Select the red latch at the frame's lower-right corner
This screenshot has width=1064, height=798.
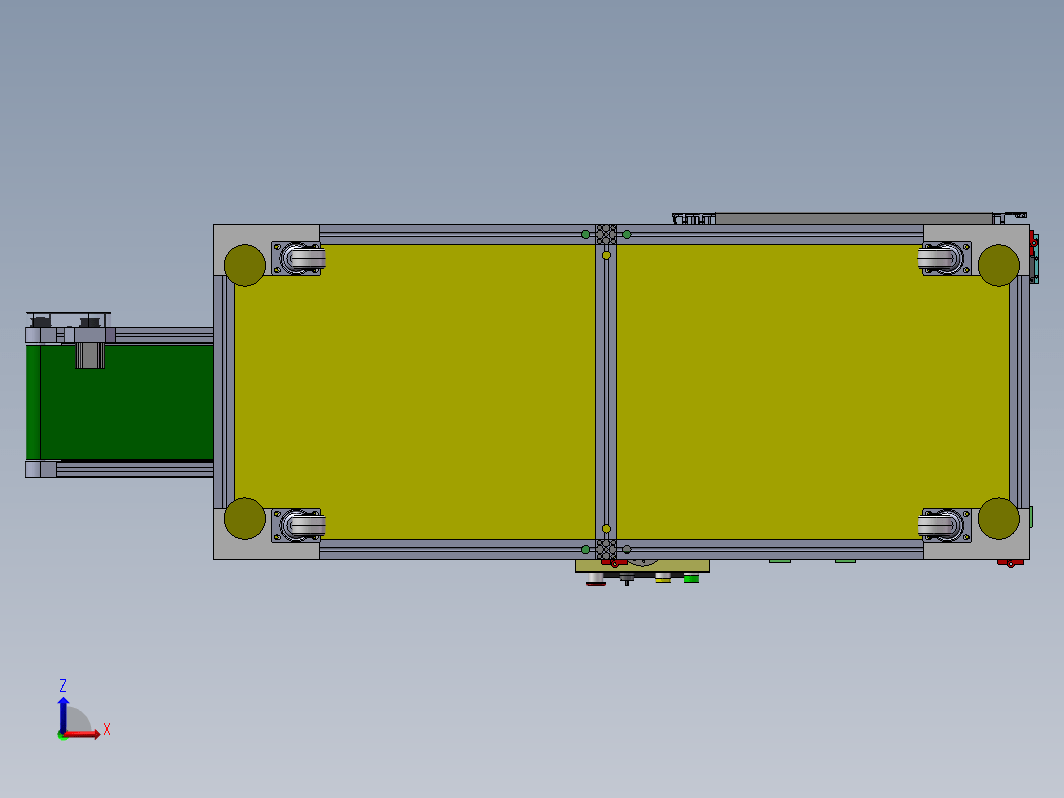[x=1010, y=563]
